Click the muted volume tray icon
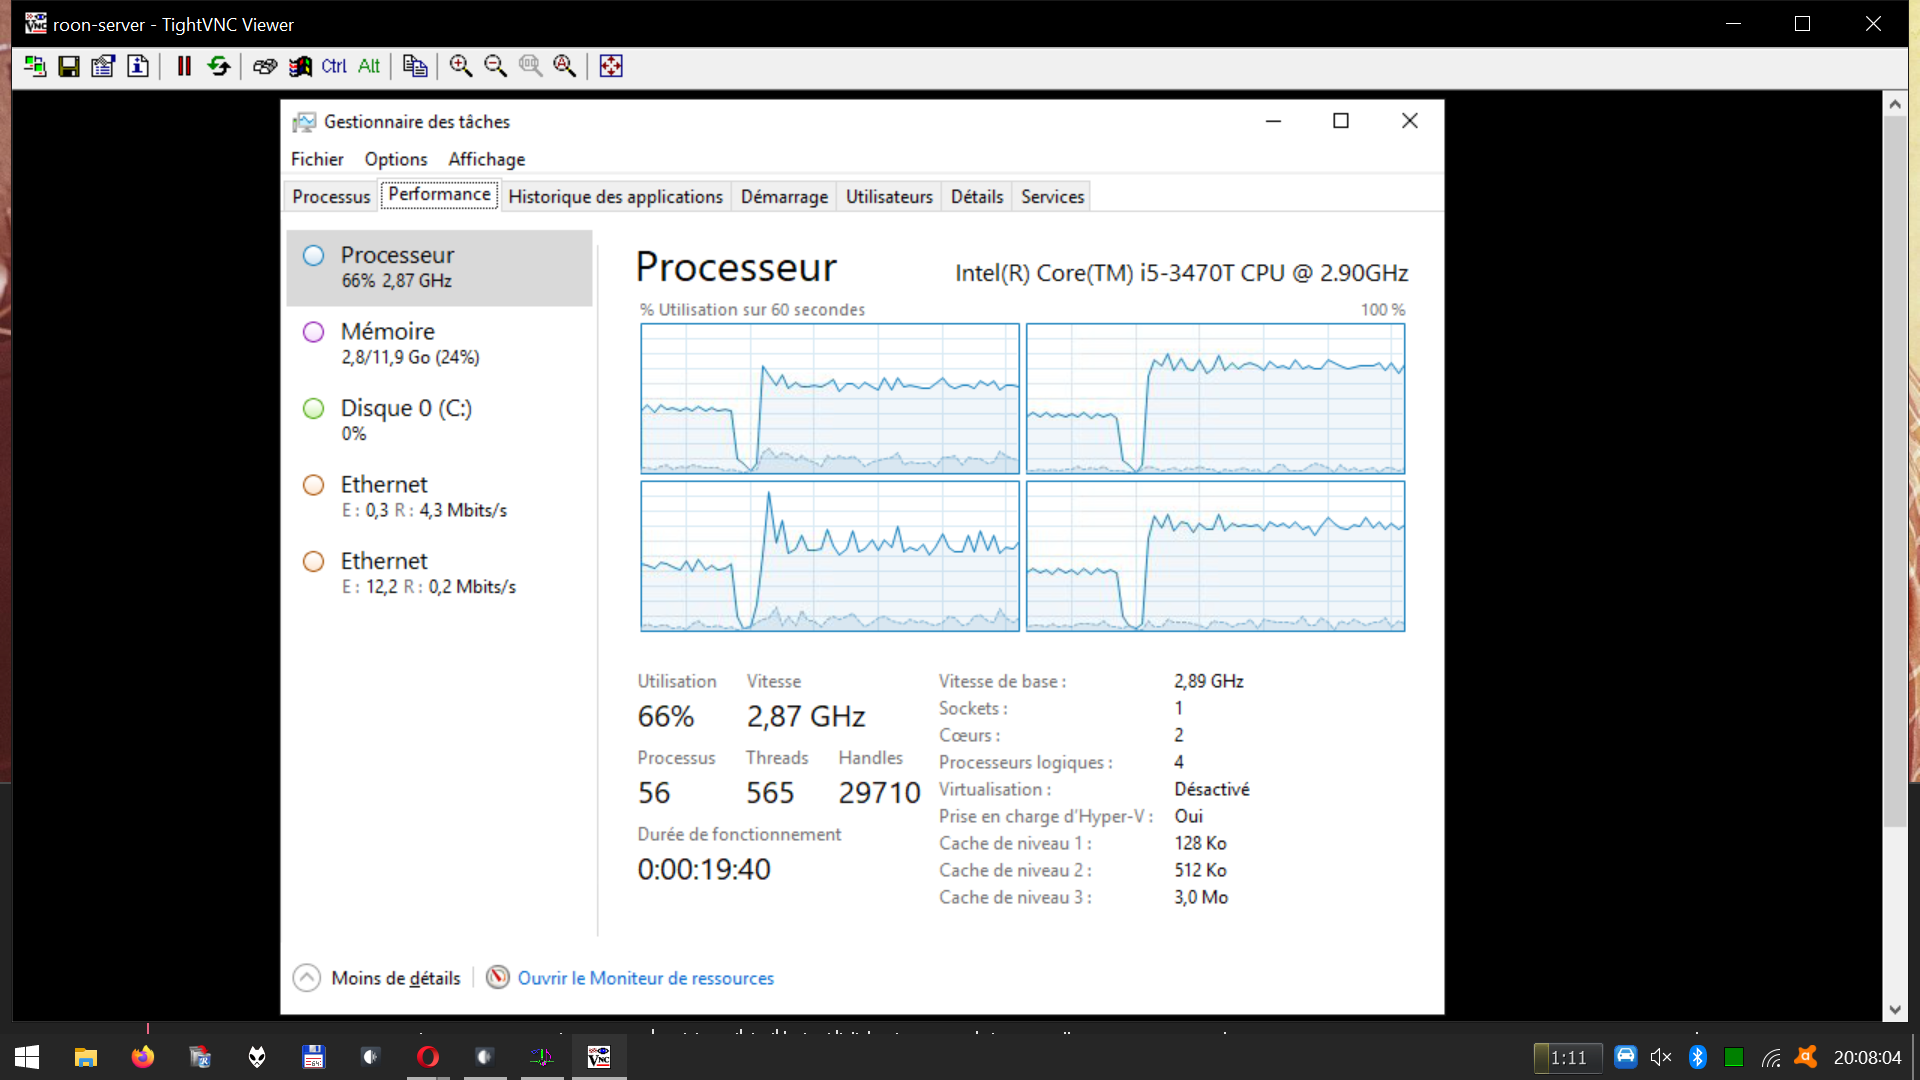The width and height of the screenshot is (1920, 1080). pyautogui.click(x=1661, y=1057)
